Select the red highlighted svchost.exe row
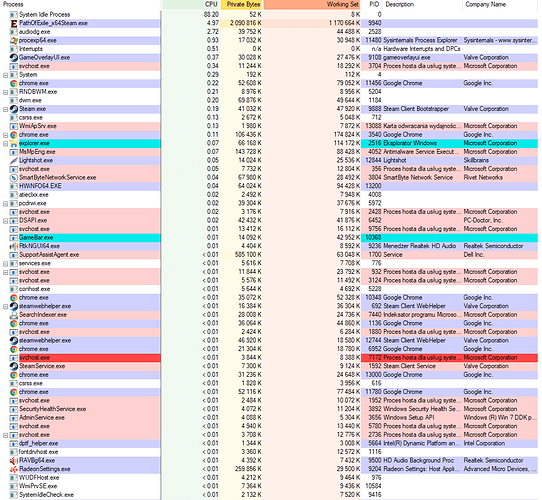The image size is (542, 500). [x=270, y=358]
